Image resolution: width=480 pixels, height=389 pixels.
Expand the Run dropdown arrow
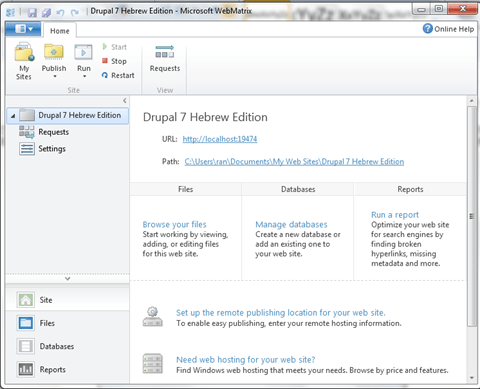pos(84,76)
